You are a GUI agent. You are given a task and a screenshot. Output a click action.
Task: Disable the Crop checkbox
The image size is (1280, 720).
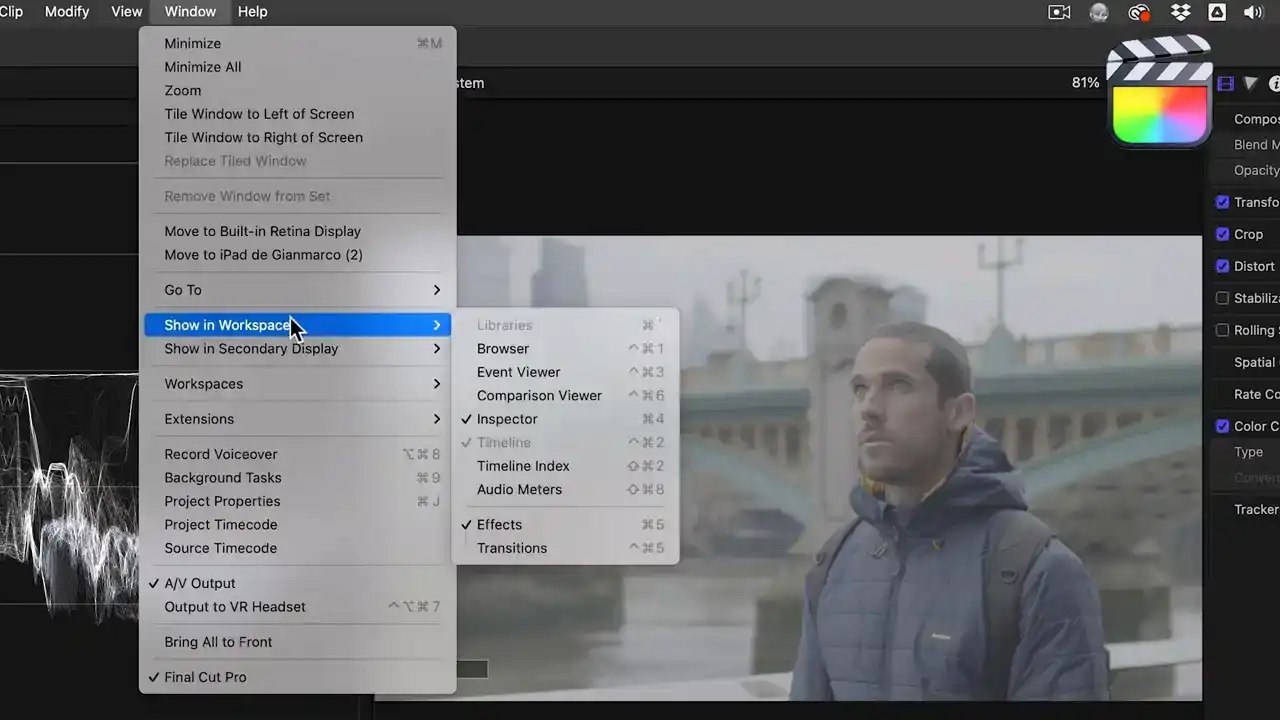[1222, 234]
